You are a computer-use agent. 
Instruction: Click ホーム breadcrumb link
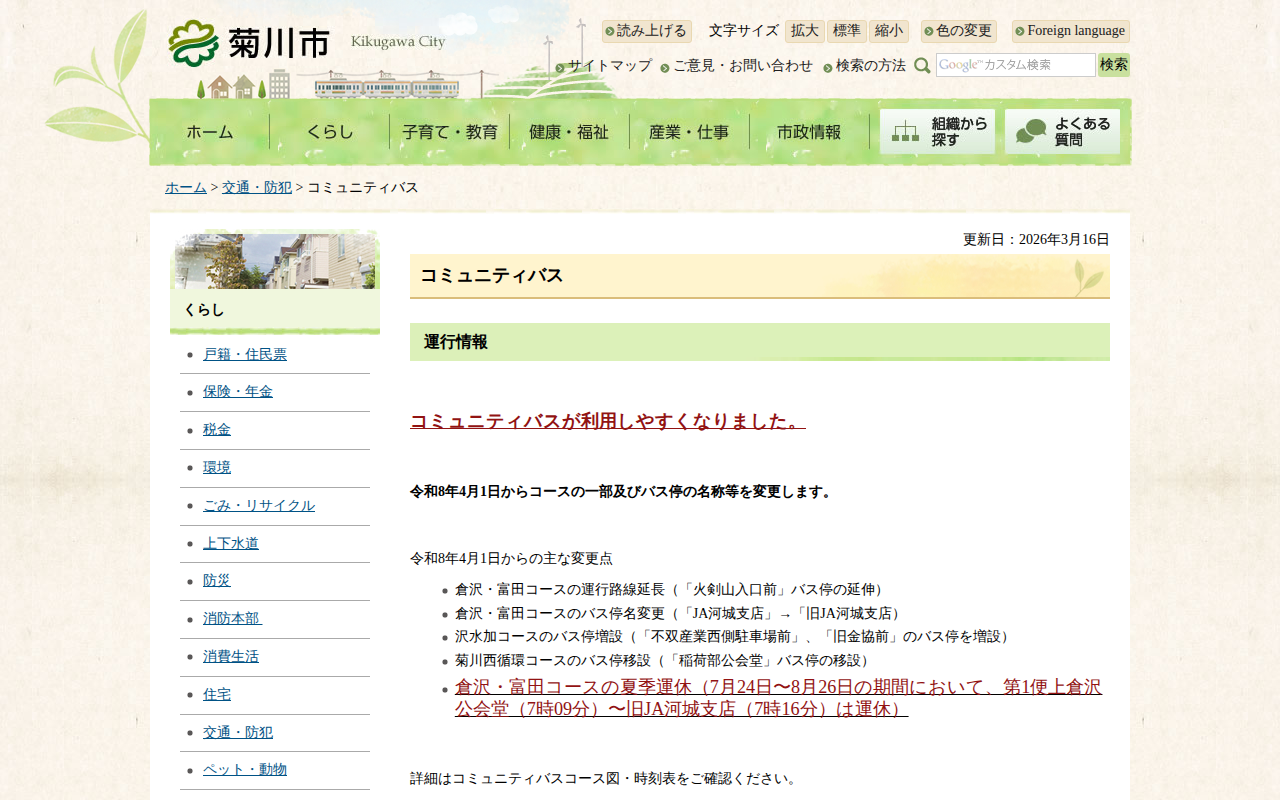186,188
